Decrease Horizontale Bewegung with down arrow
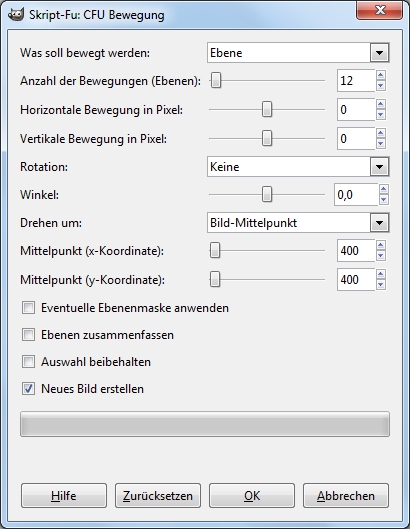410x529 pixels. pyautogui.click(x=381, y=115)
